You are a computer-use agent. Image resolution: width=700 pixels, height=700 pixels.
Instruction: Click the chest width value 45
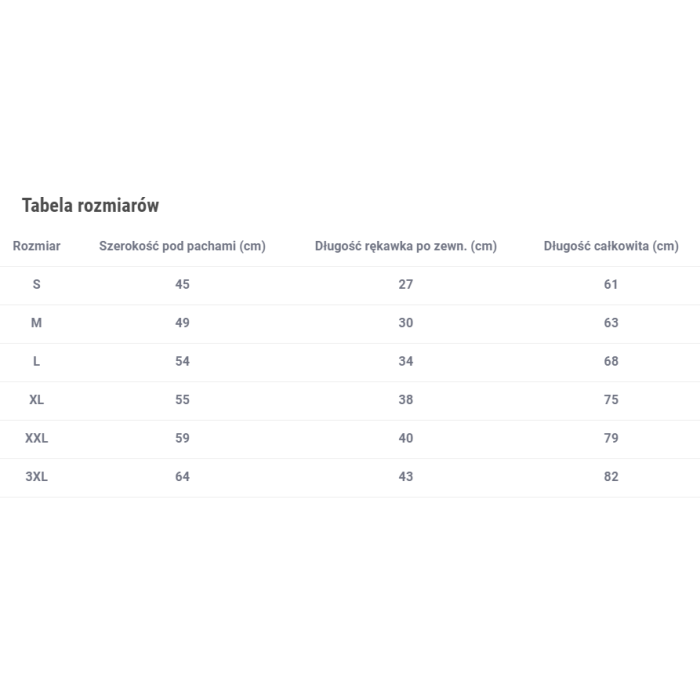pos(182,284)
